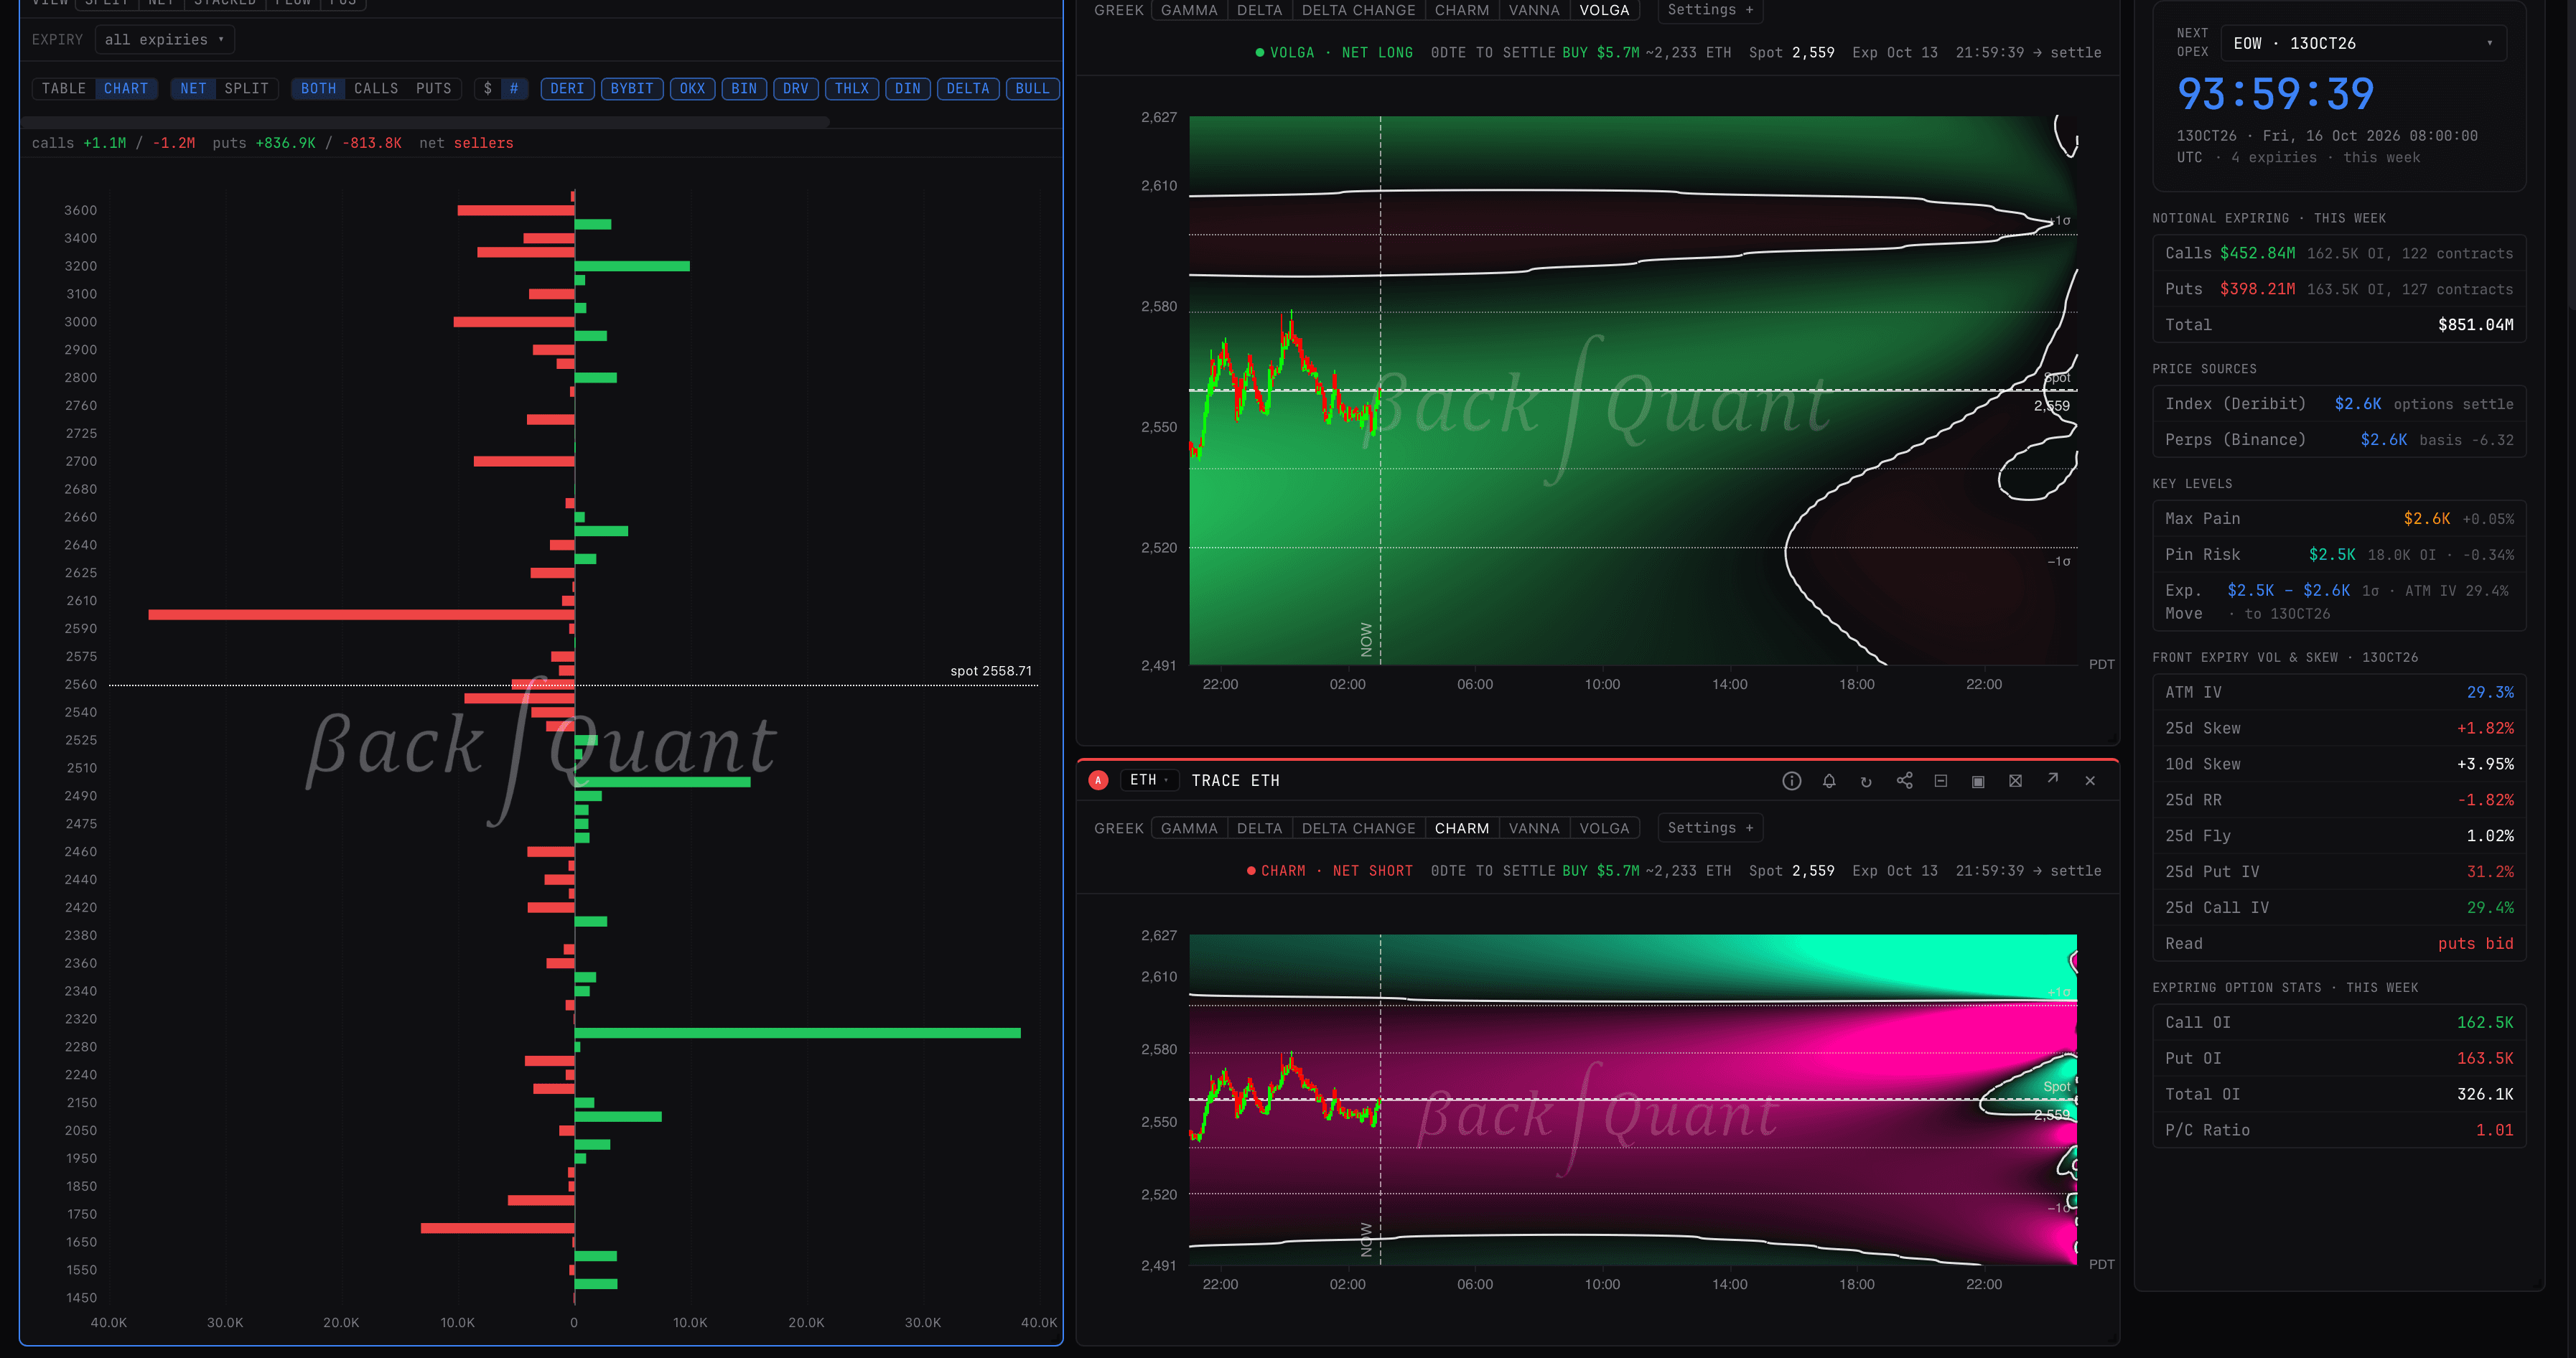Viewport: 2576px width, 1358px height.
Task: Click the crossed-box icon in TRACE ETH header
Action: (2015, 781)
